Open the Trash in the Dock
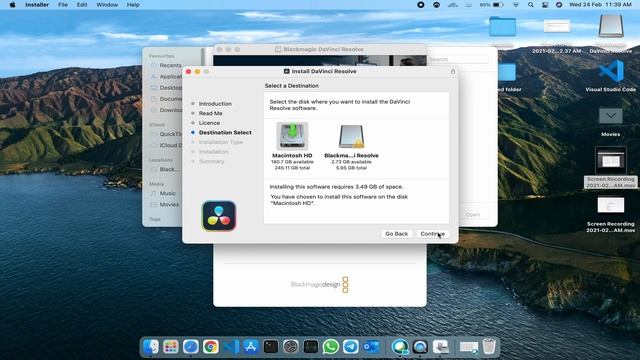 point(489,347)
